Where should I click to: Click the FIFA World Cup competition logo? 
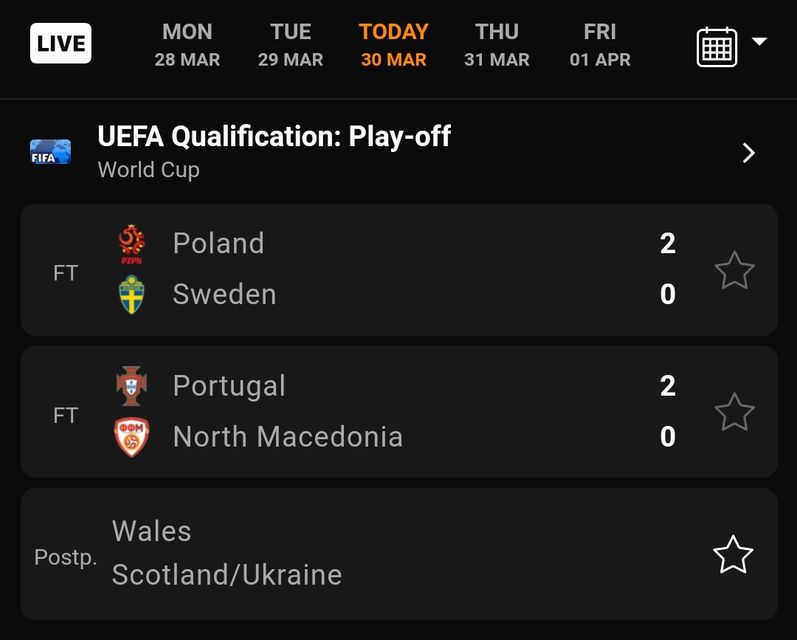click(50, 152)
